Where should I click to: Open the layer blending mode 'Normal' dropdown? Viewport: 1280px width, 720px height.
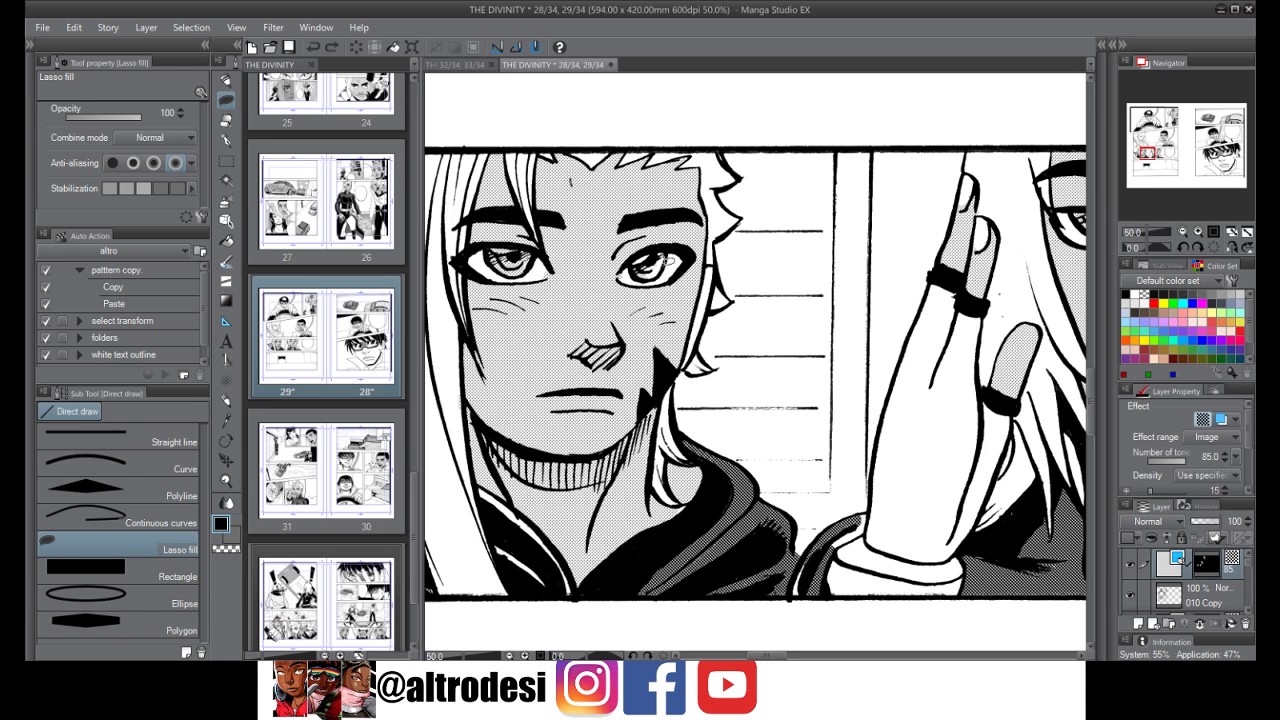pyautogui.click(x=1154, y=522)
